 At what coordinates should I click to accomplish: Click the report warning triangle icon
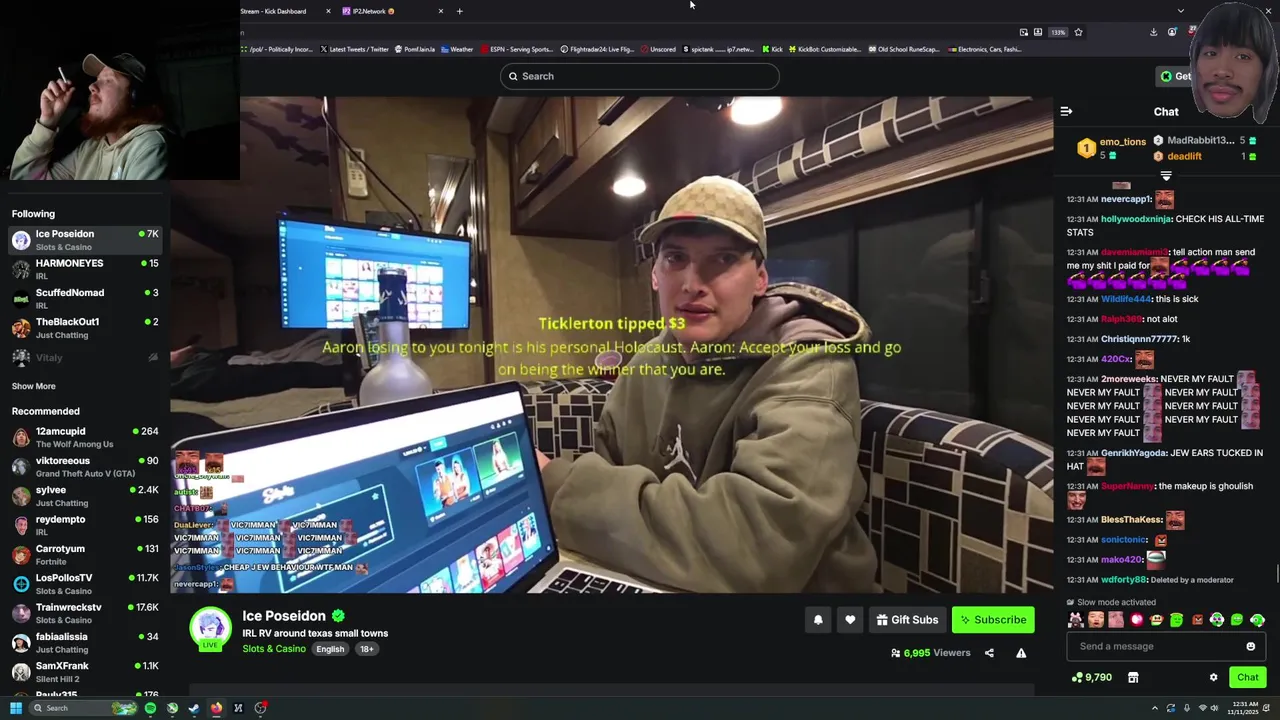[x=1021, y=653]
